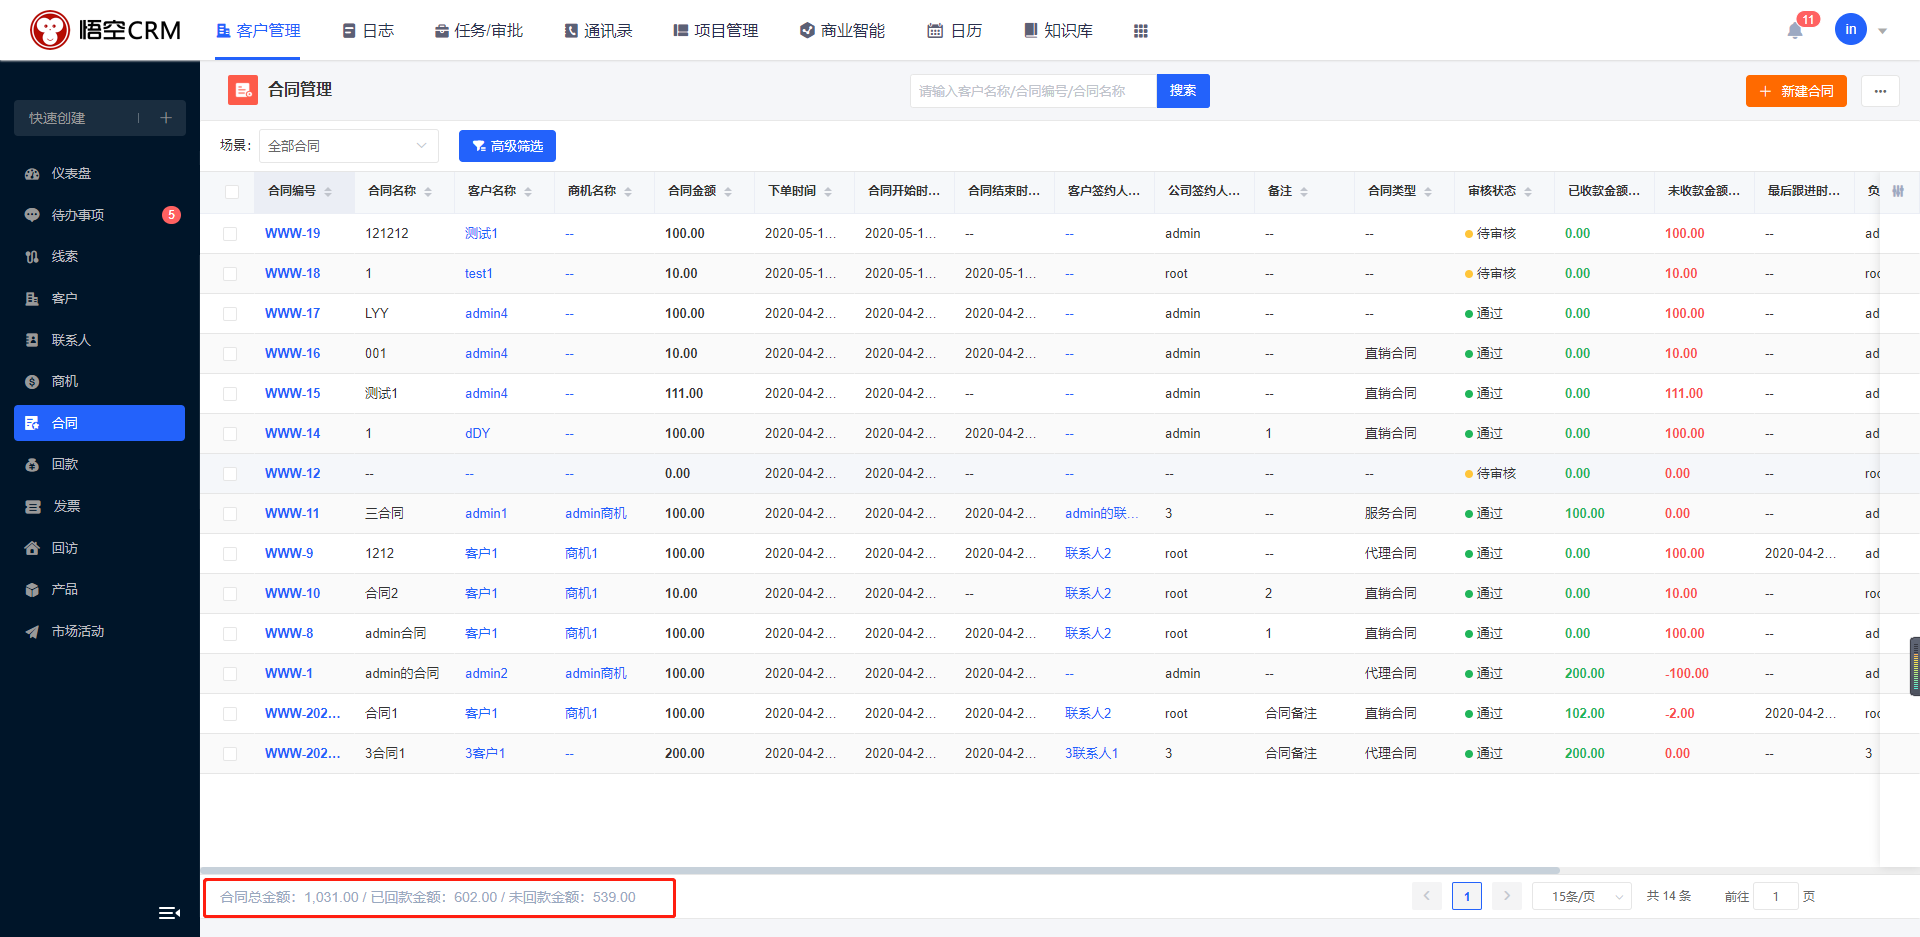Open the more options ellipsis button

[1880, 91]
